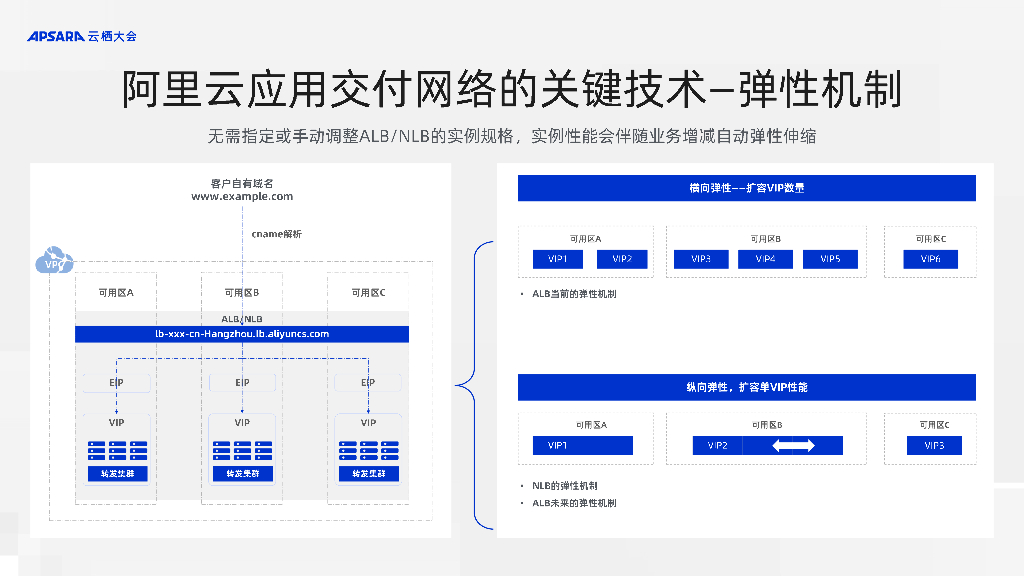Select VIP1 box in the 横向弹性 section
Viewport: 1024px width, 576px height.
(x=558, y=259)
